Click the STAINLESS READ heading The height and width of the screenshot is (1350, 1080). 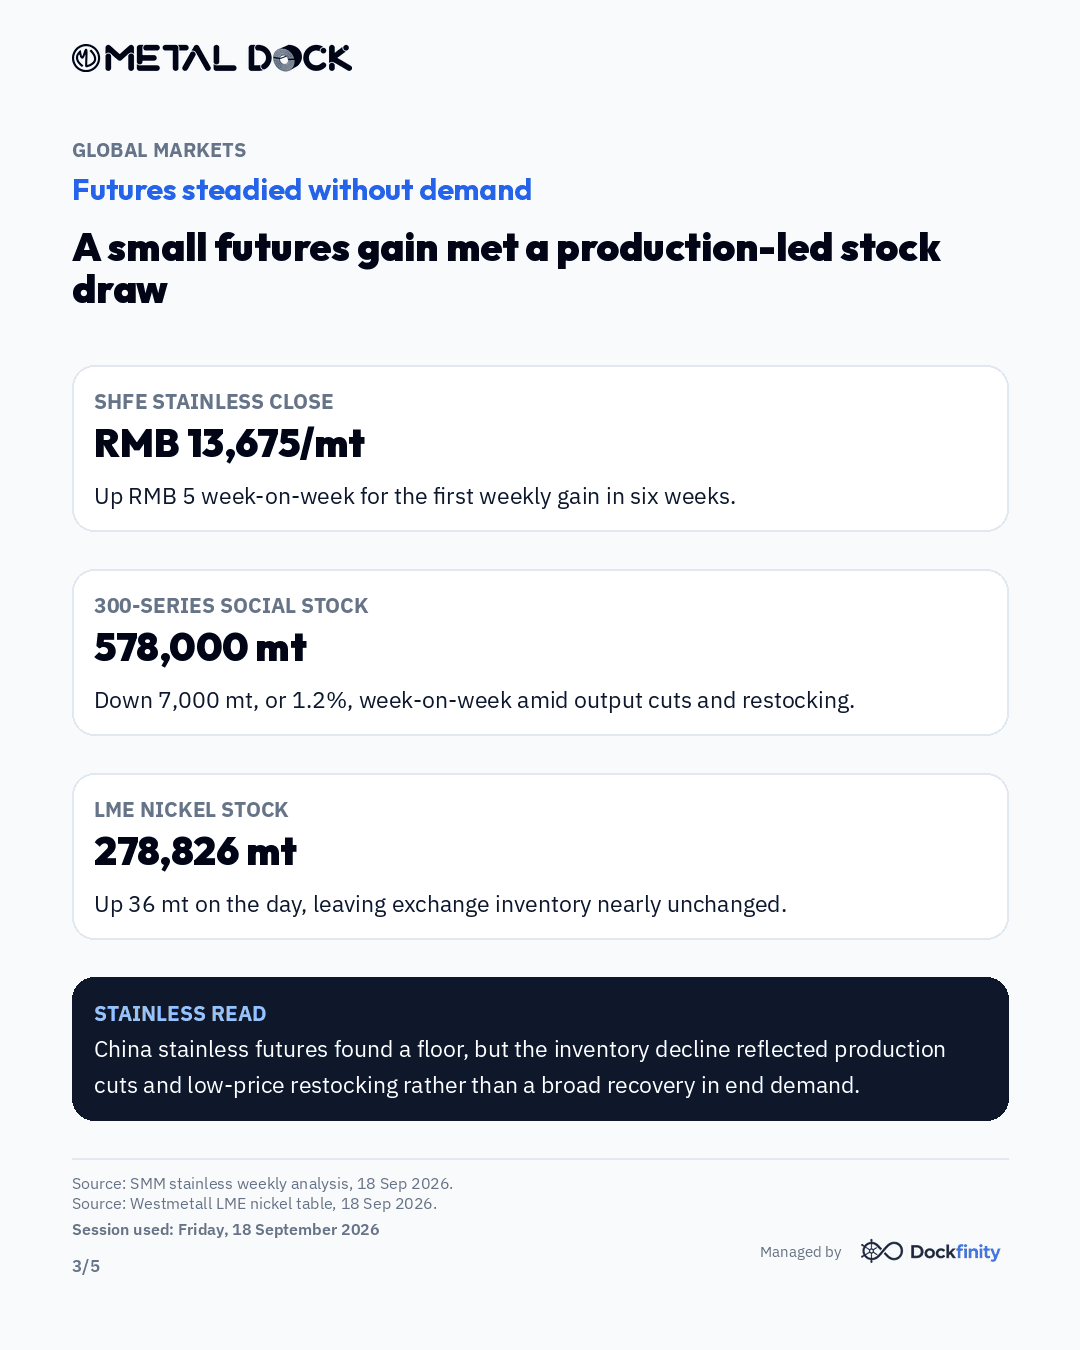[180, 1014]
